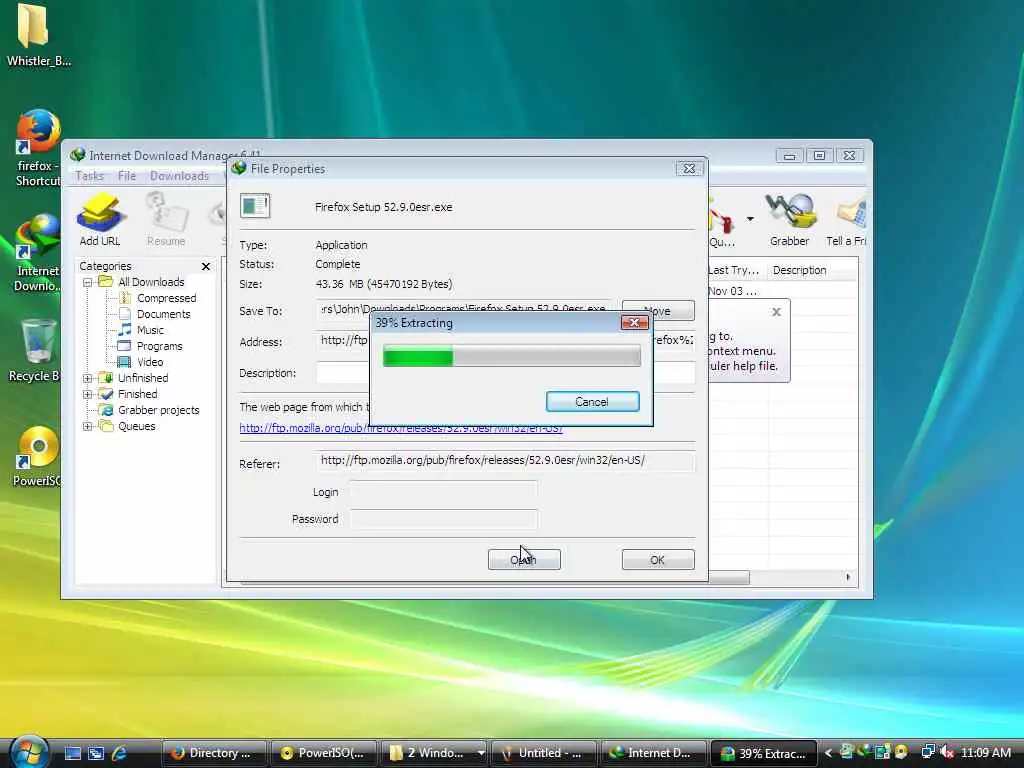Click the muted volume tray icon
Screen dimensions: 1024x768
(x=947, y=752)
